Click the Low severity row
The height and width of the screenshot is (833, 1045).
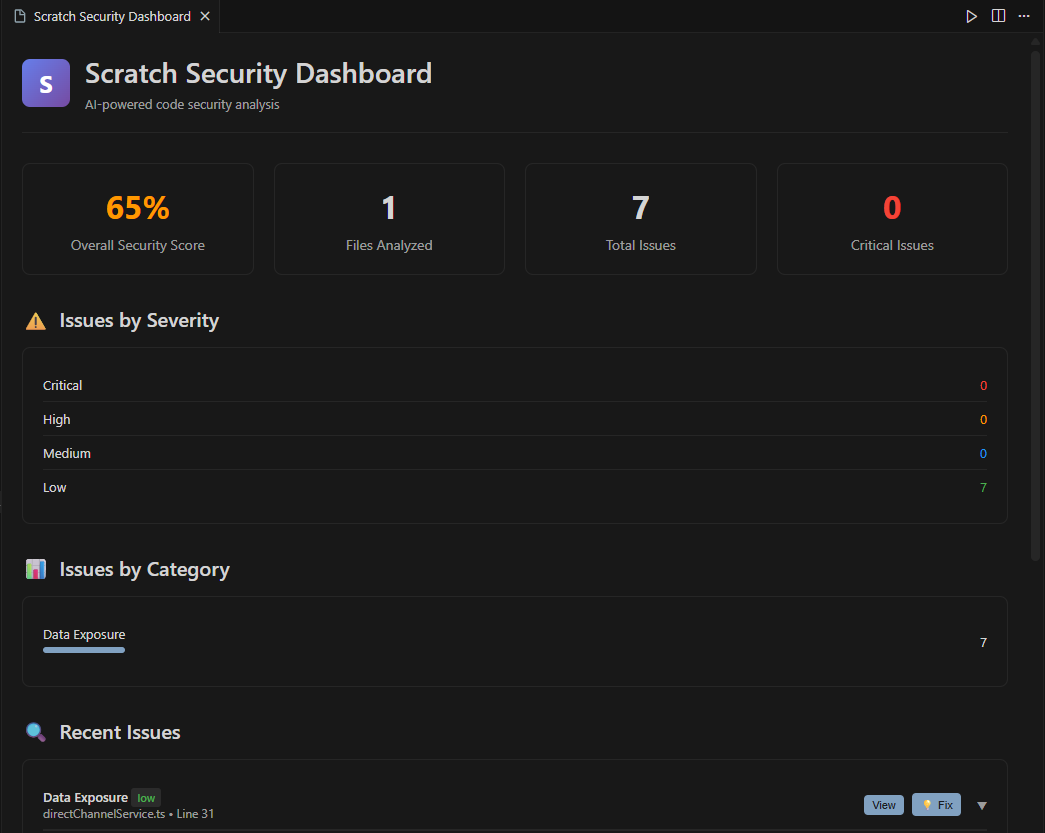(515, 487)
